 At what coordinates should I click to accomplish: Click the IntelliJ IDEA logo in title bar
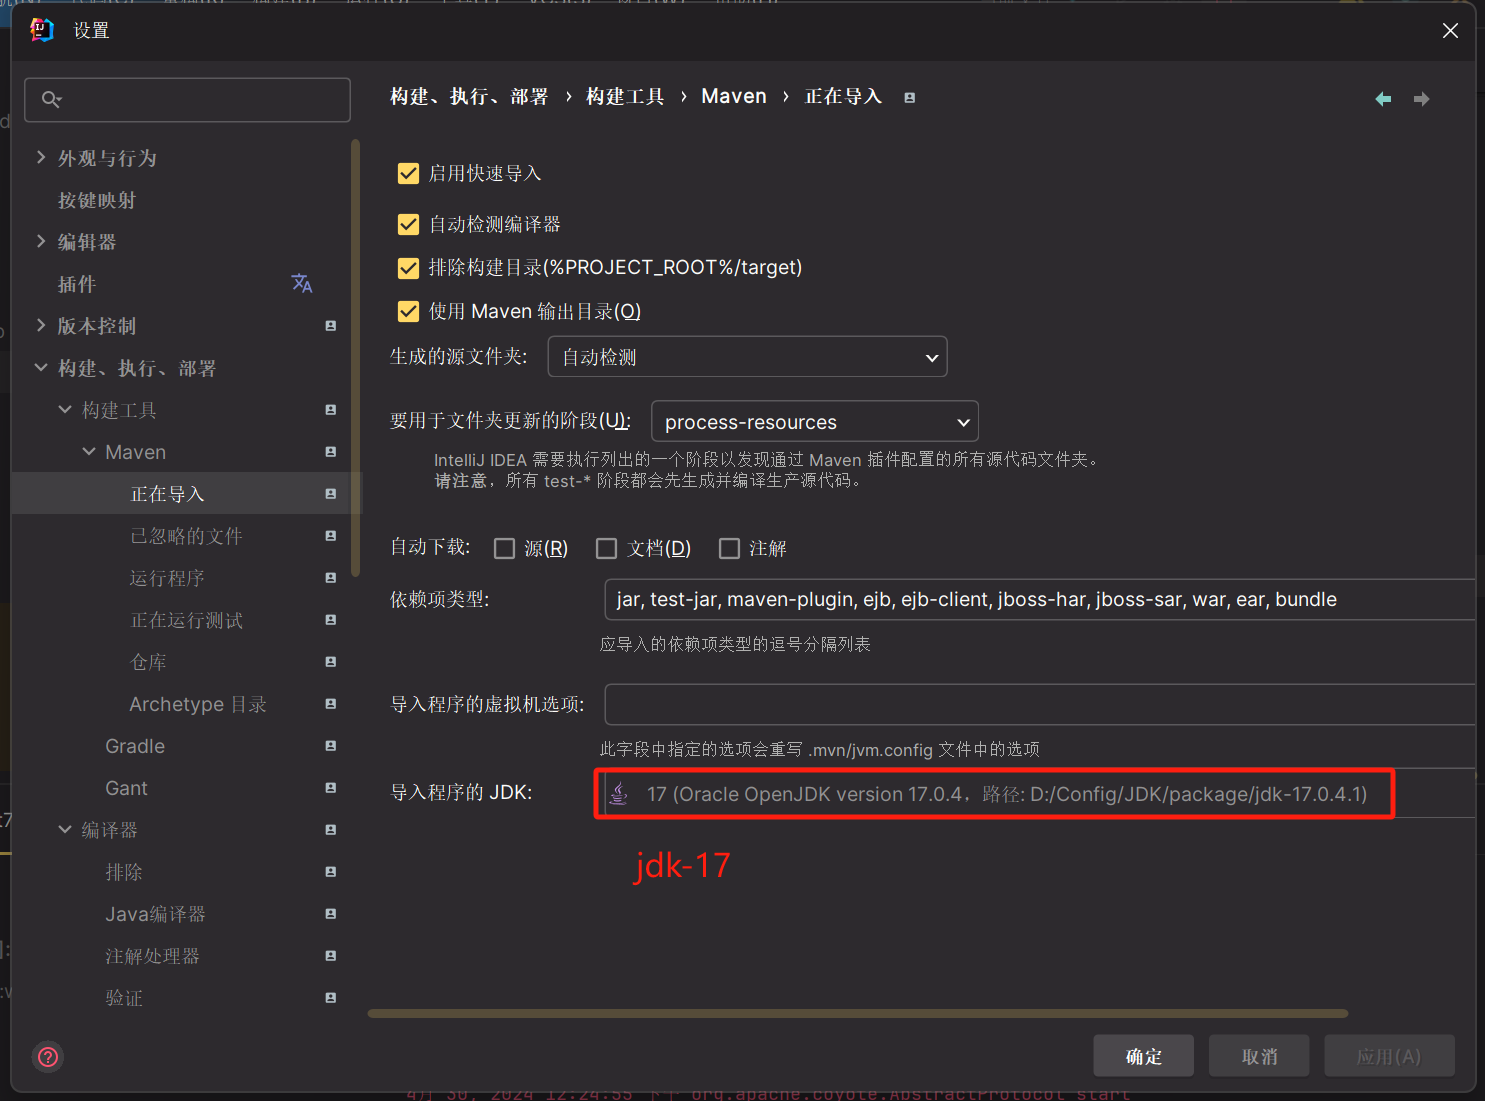(x=42, y=30)
